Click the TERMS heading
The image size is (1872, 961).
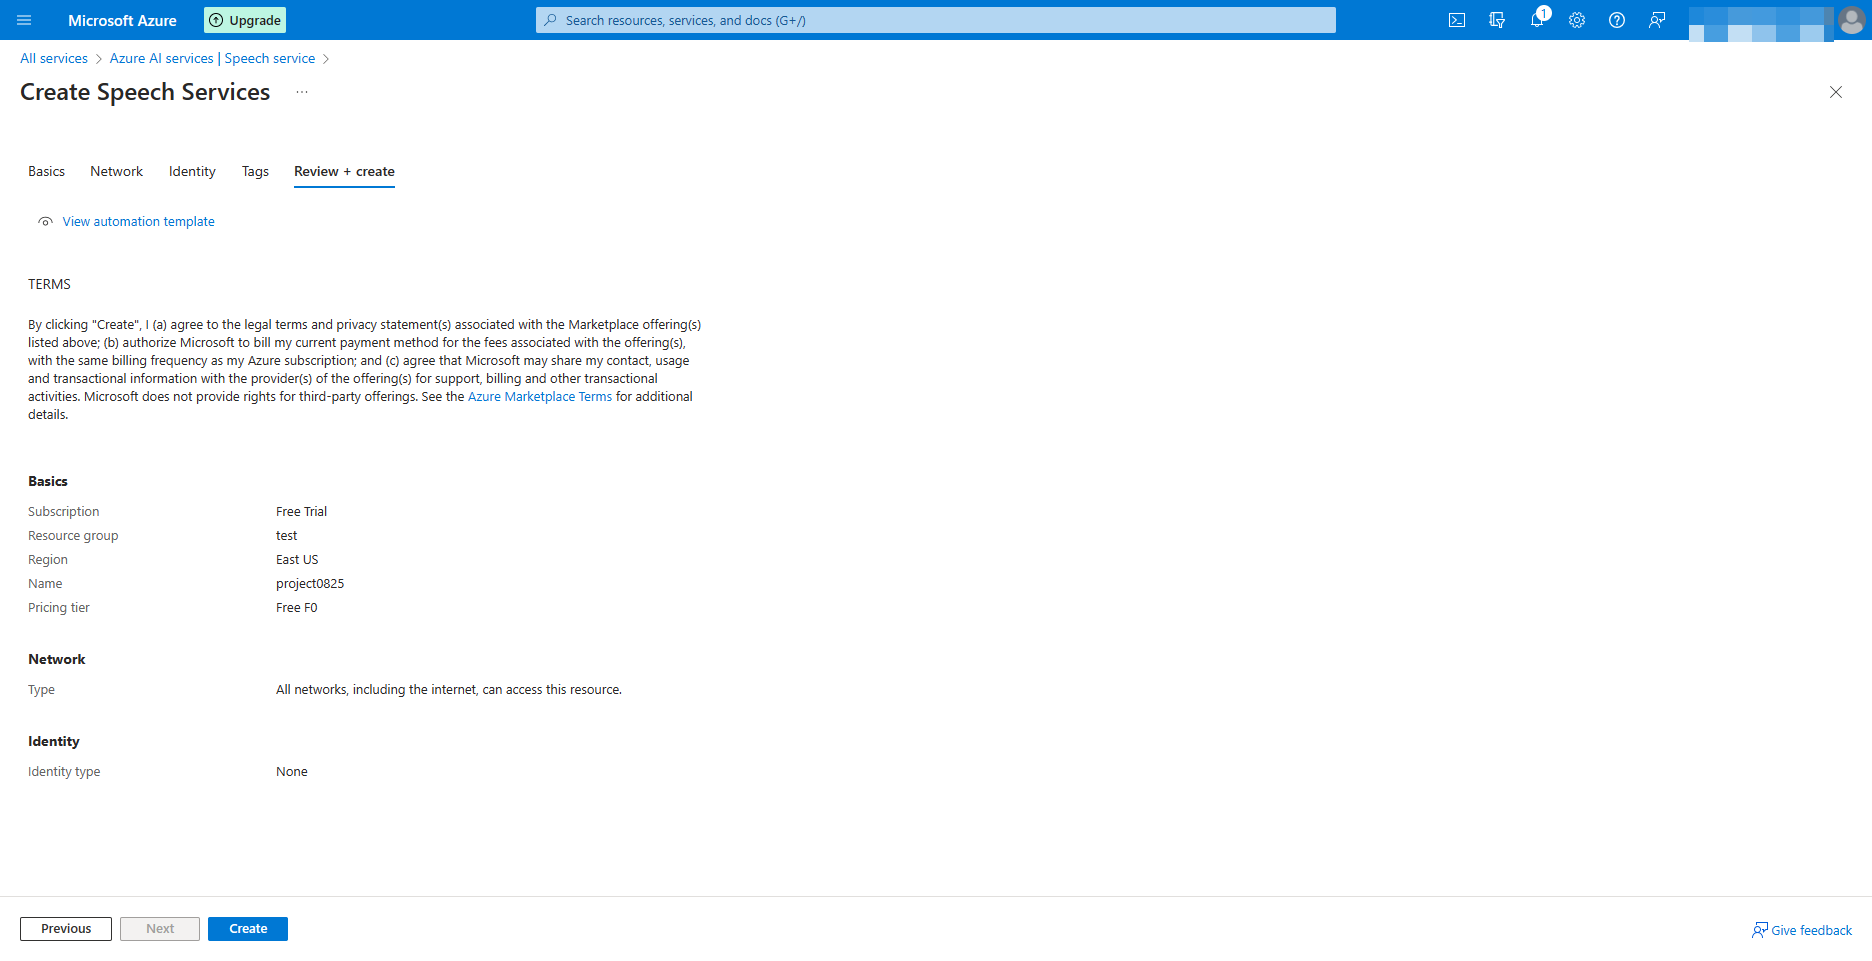coord(50,285)
